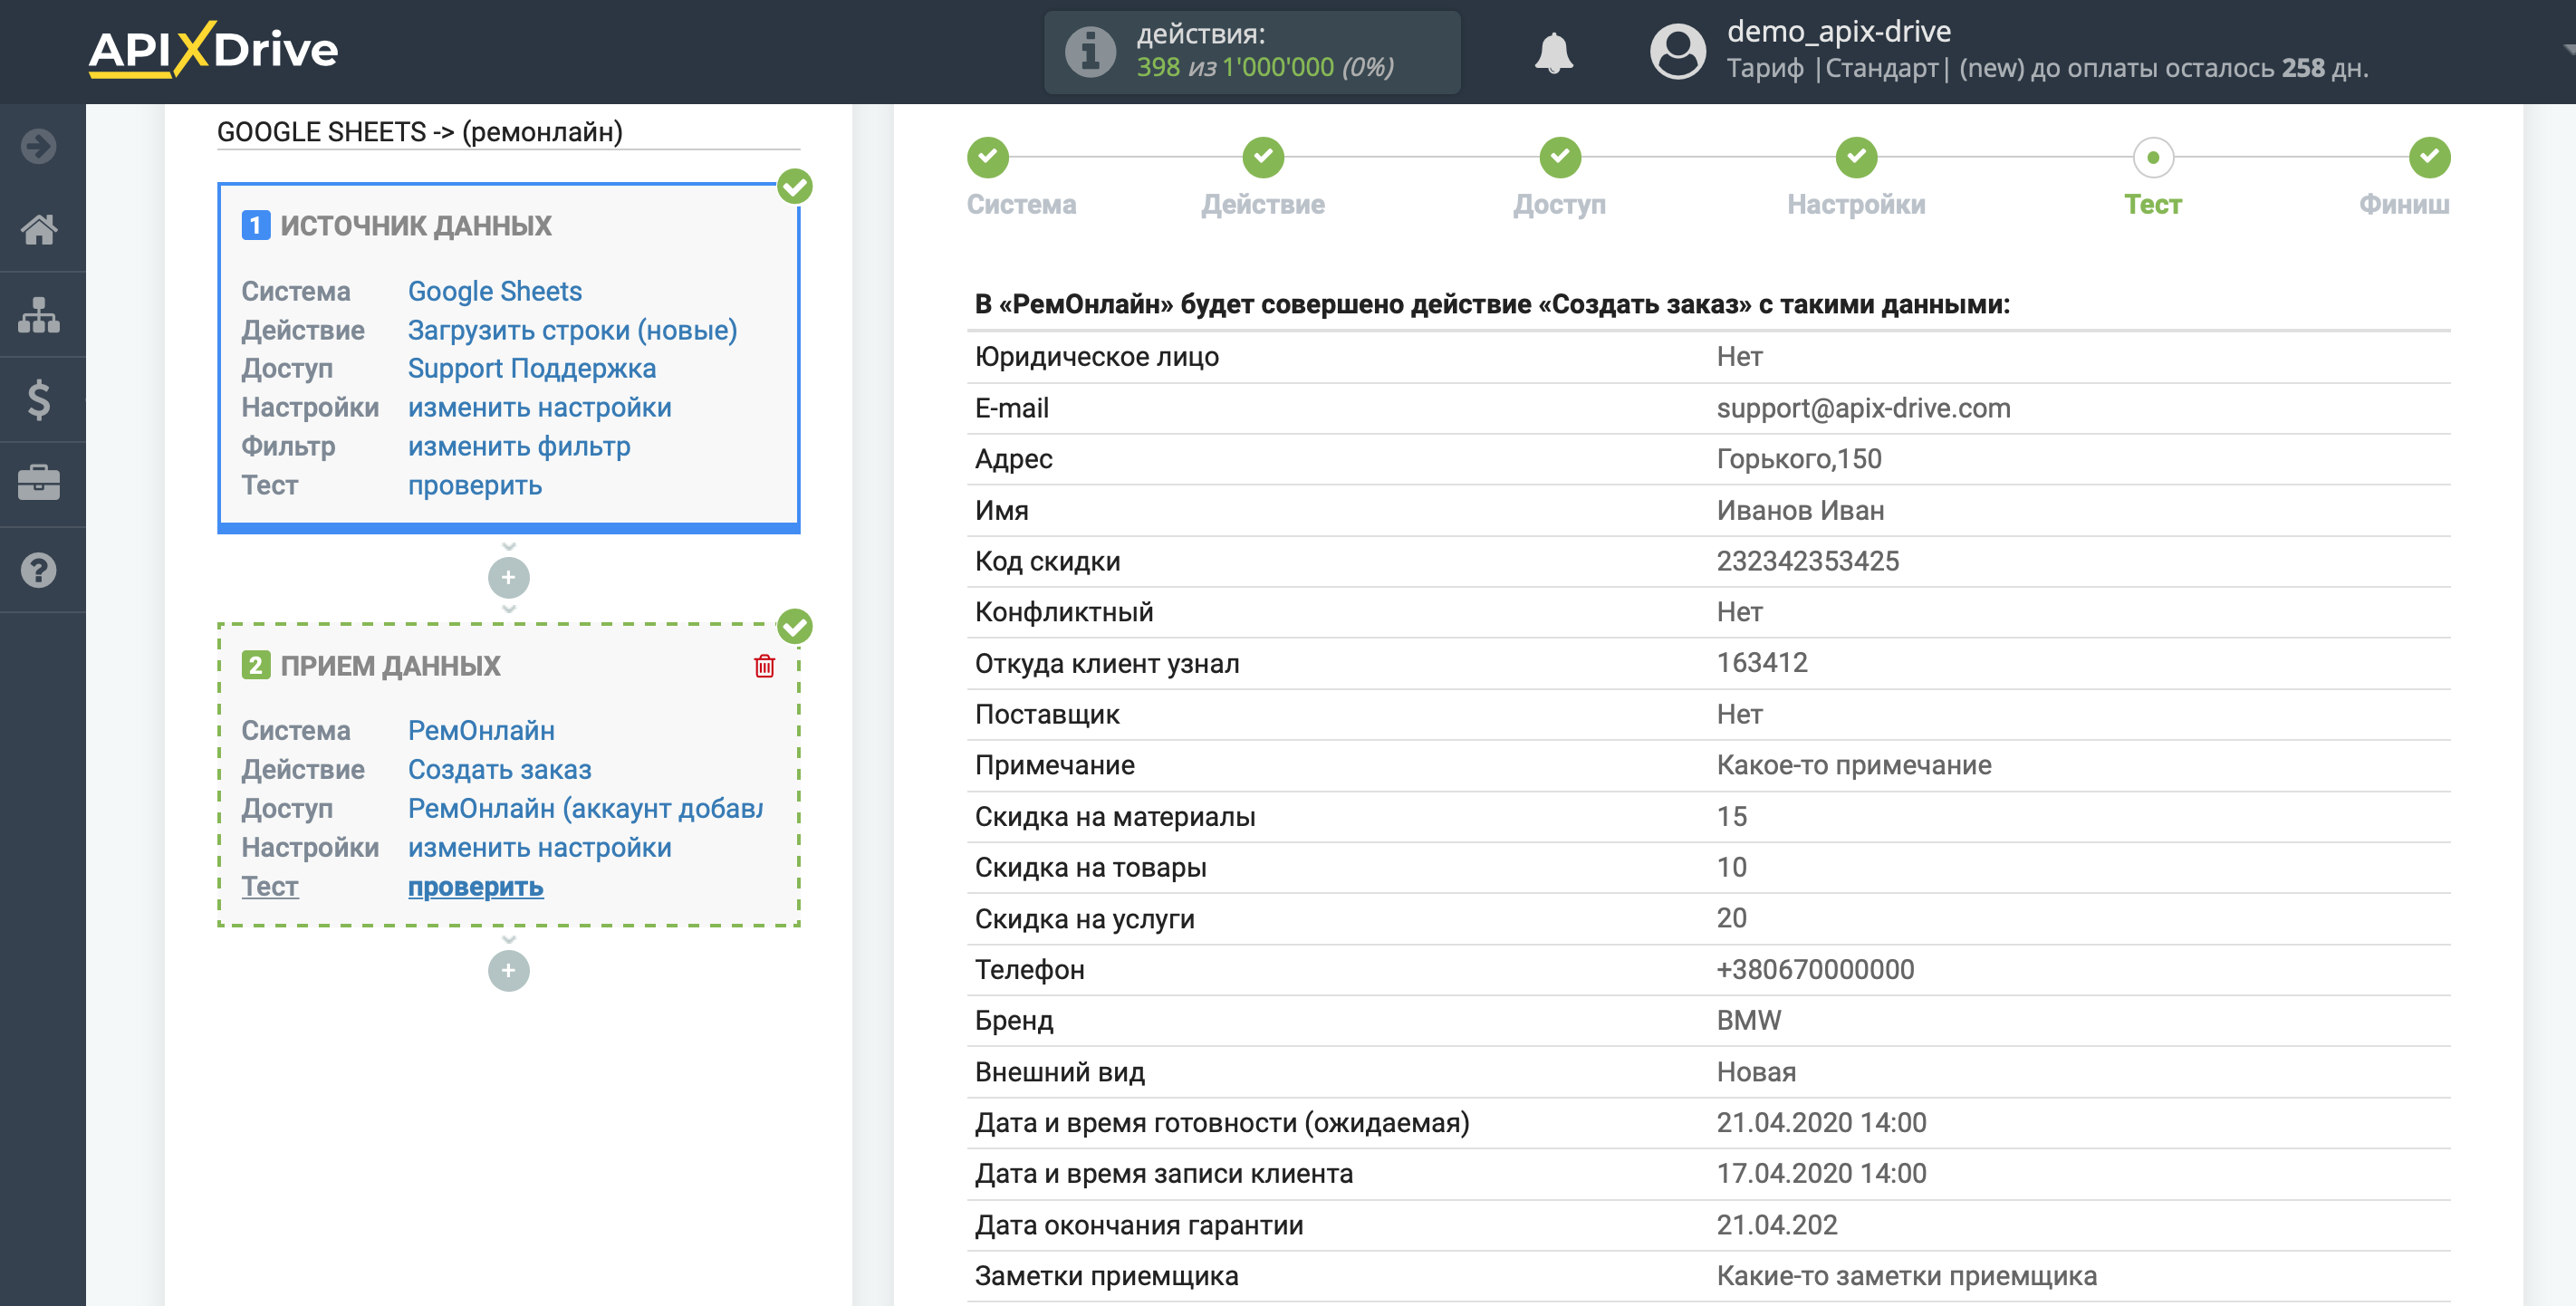Click the 21.04.2020 14:00 readiness date
This screenshot has height=1306, width=2576.
(x=1821, y=1123)
